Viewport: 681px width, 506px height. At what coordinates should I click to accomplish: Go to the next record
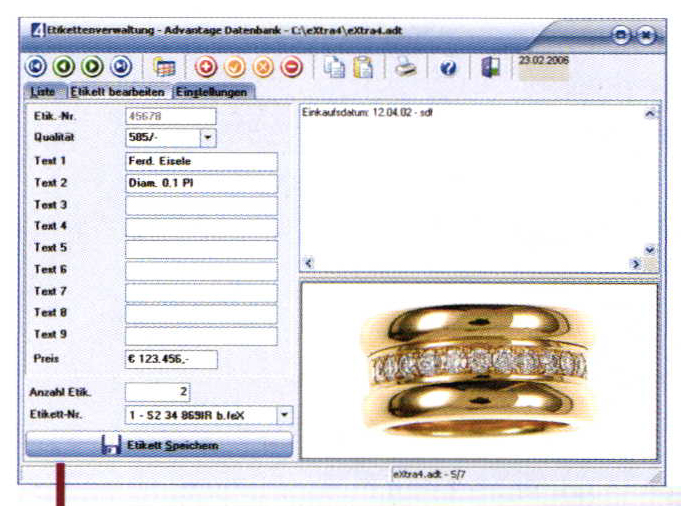tap(91, 68)
